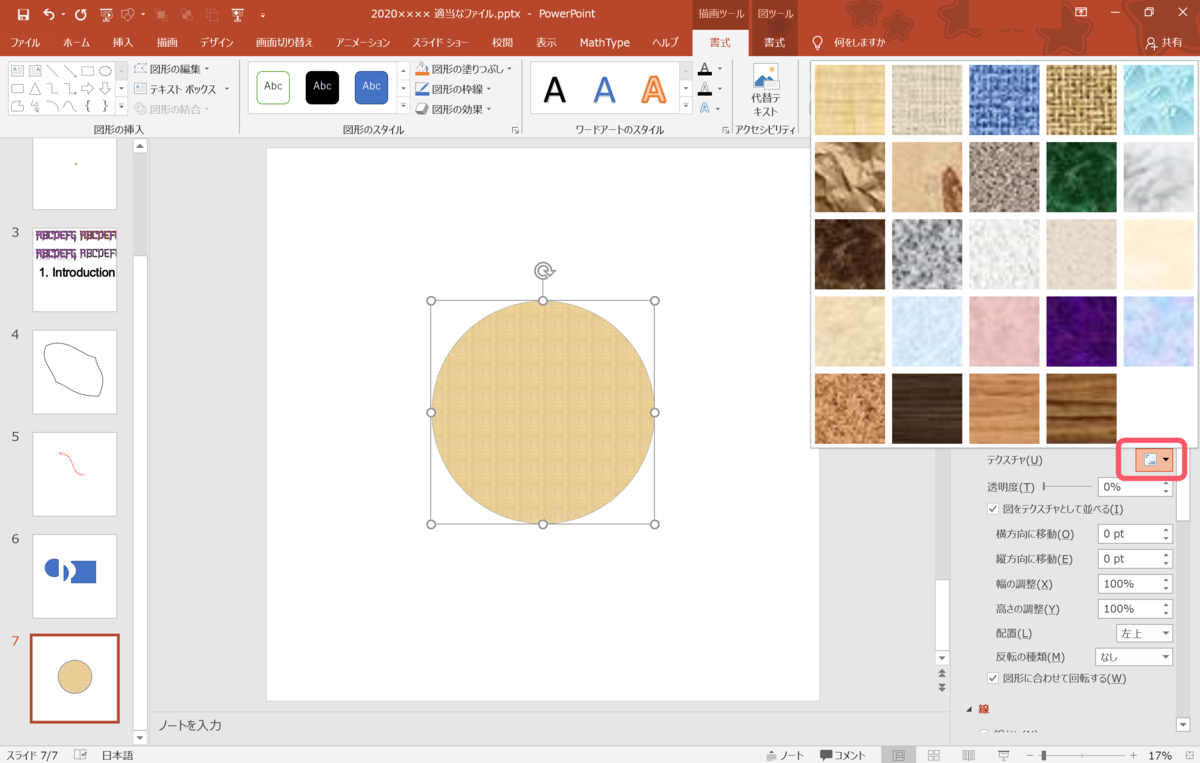Open the ribbon display options icon

coord(1081,13)
